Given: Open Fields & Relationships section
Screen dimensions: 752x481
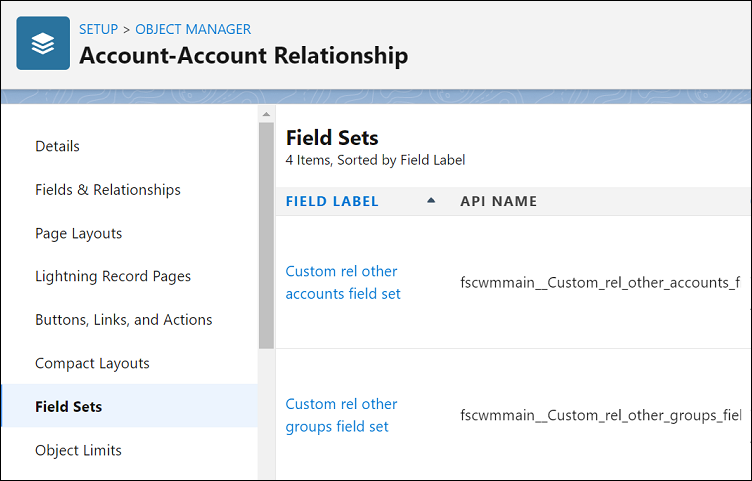Looking at the screenshot, I should [108, 190].
